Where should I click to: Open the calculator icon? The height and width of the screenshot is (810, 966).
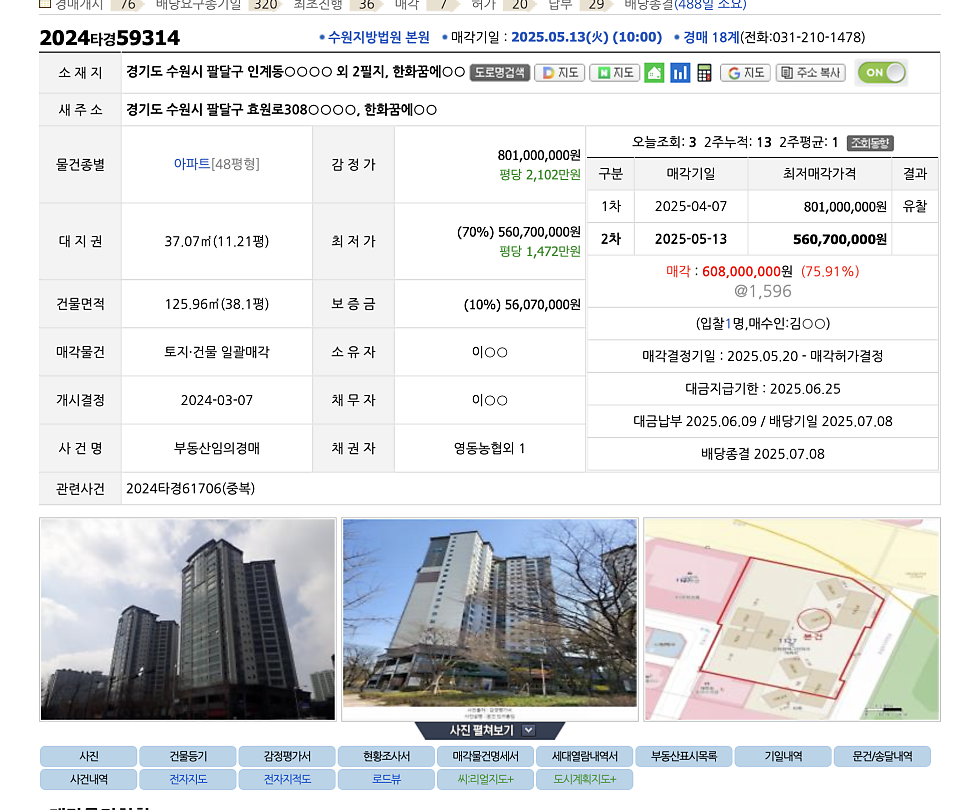(x=704, y=73)
